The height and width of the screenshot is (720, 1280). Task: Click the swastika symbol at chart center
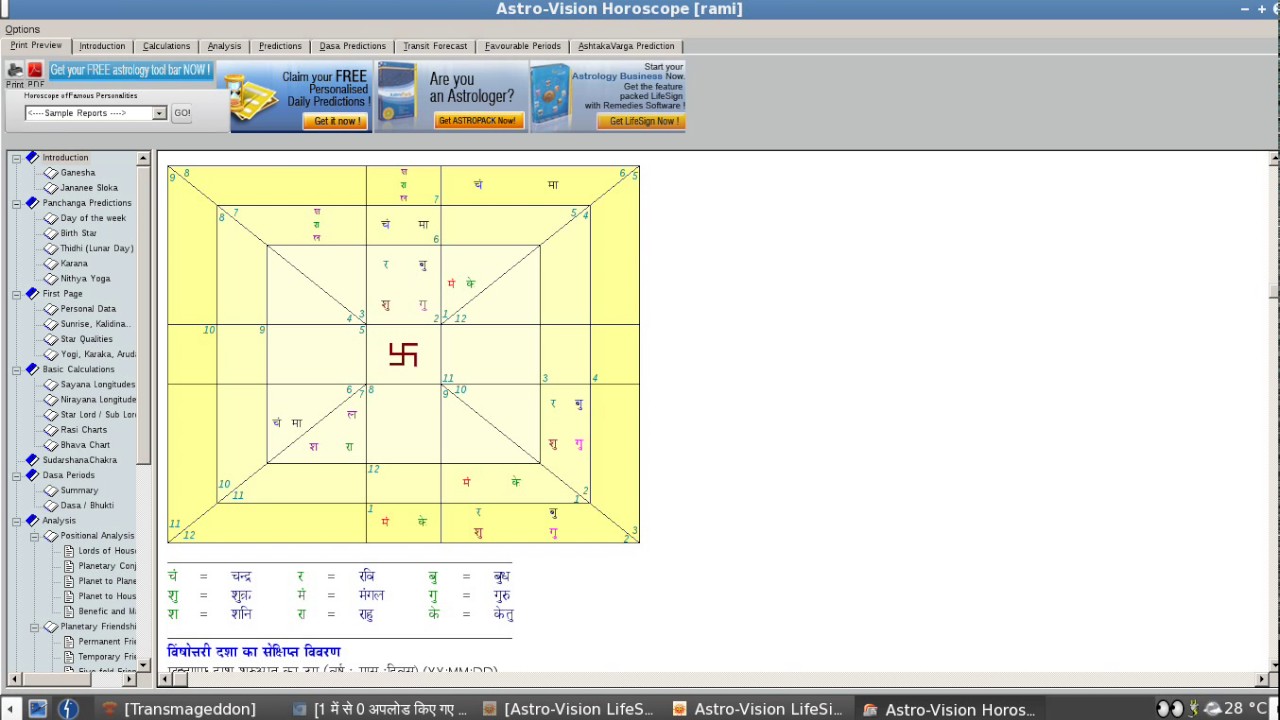pos(403,354)
